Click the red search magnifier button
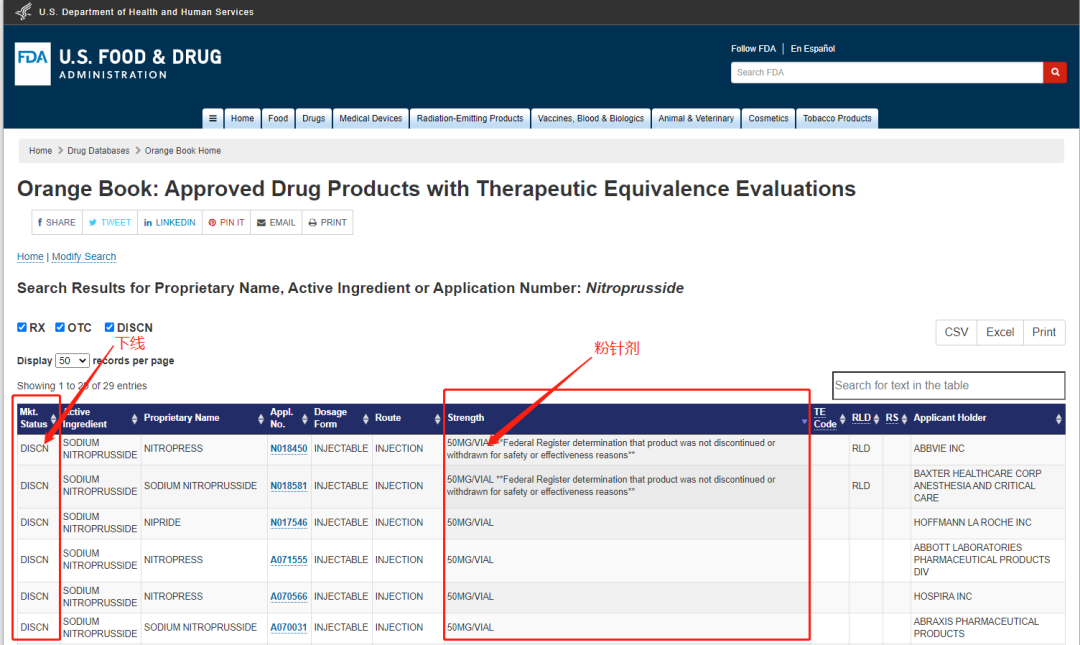1080x645 pixels. point(1054,72)
